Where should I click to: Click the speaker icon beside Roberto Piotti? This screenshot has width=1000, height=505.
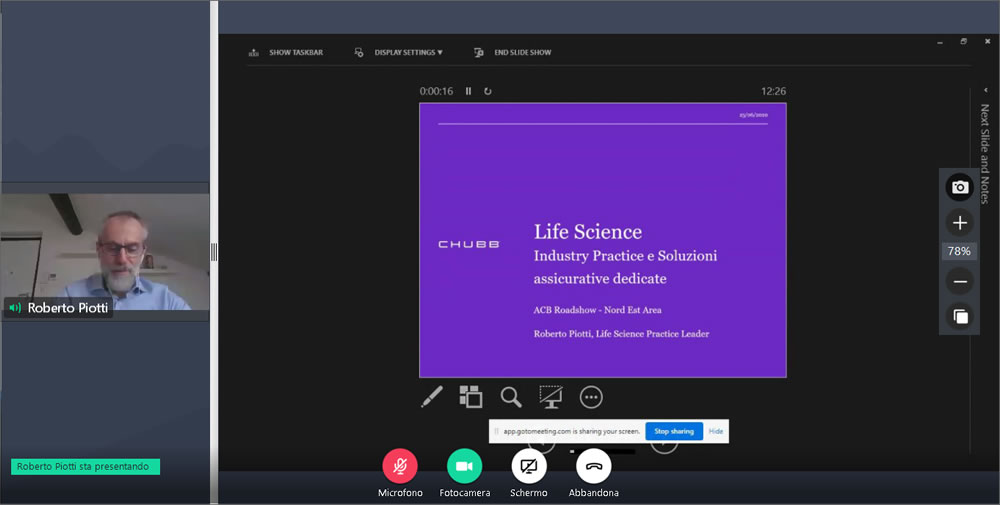(x=15, y=308)
